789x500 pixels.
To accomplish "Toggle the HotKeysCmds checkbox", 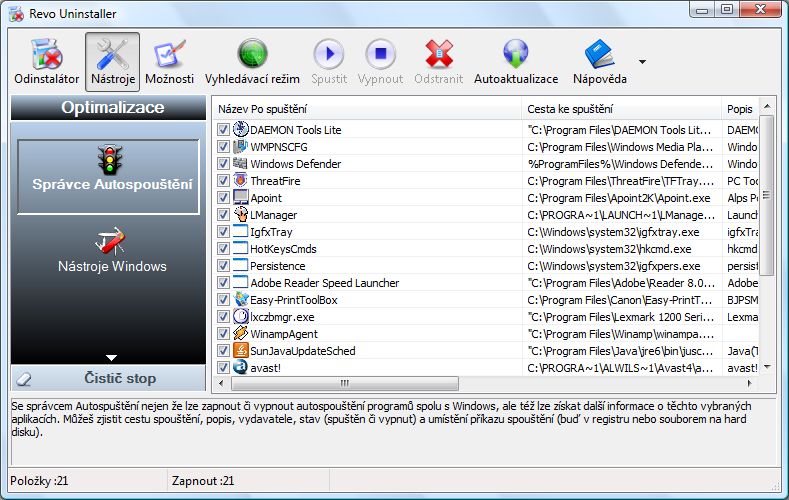I will [x=223, y=248].
